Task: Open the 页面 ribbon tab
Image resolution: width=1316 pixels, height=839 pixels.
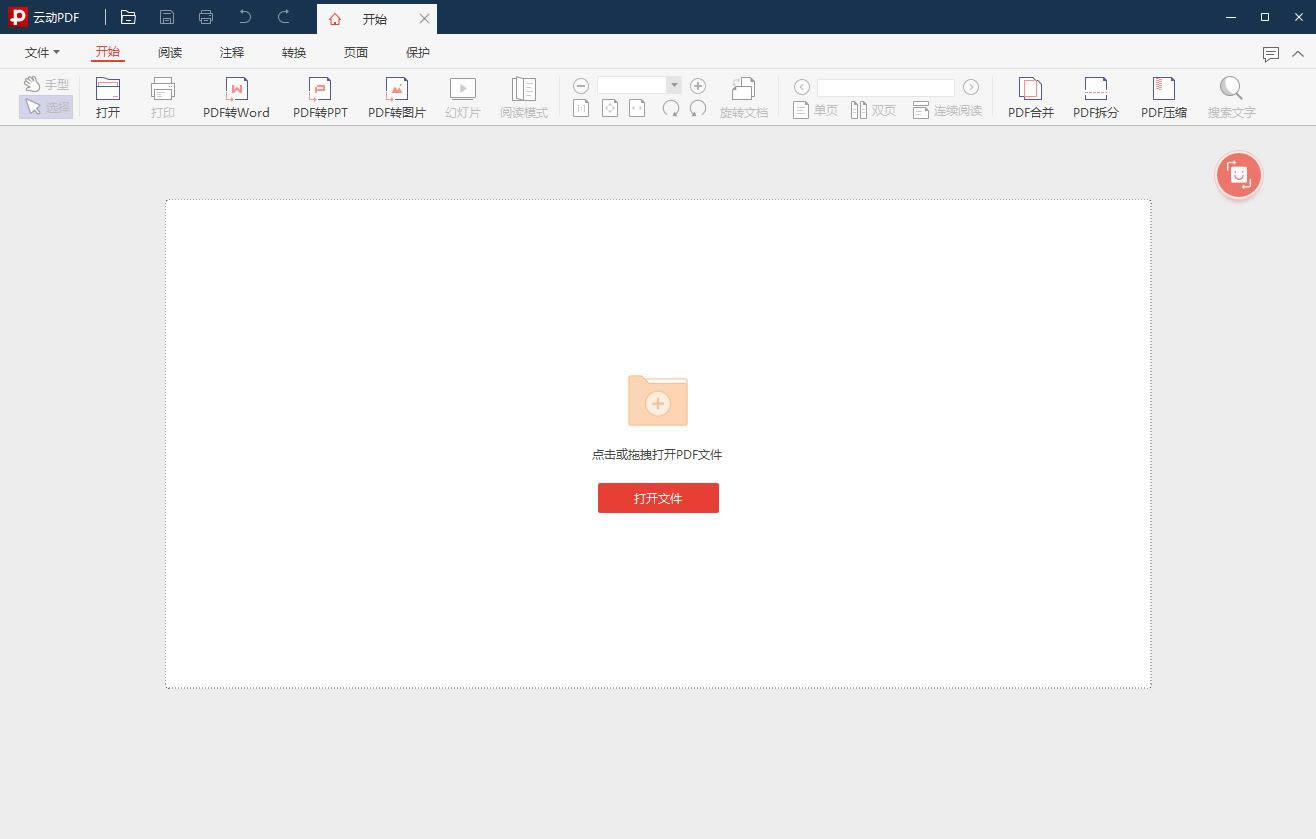Action: [x=356, y=52]
